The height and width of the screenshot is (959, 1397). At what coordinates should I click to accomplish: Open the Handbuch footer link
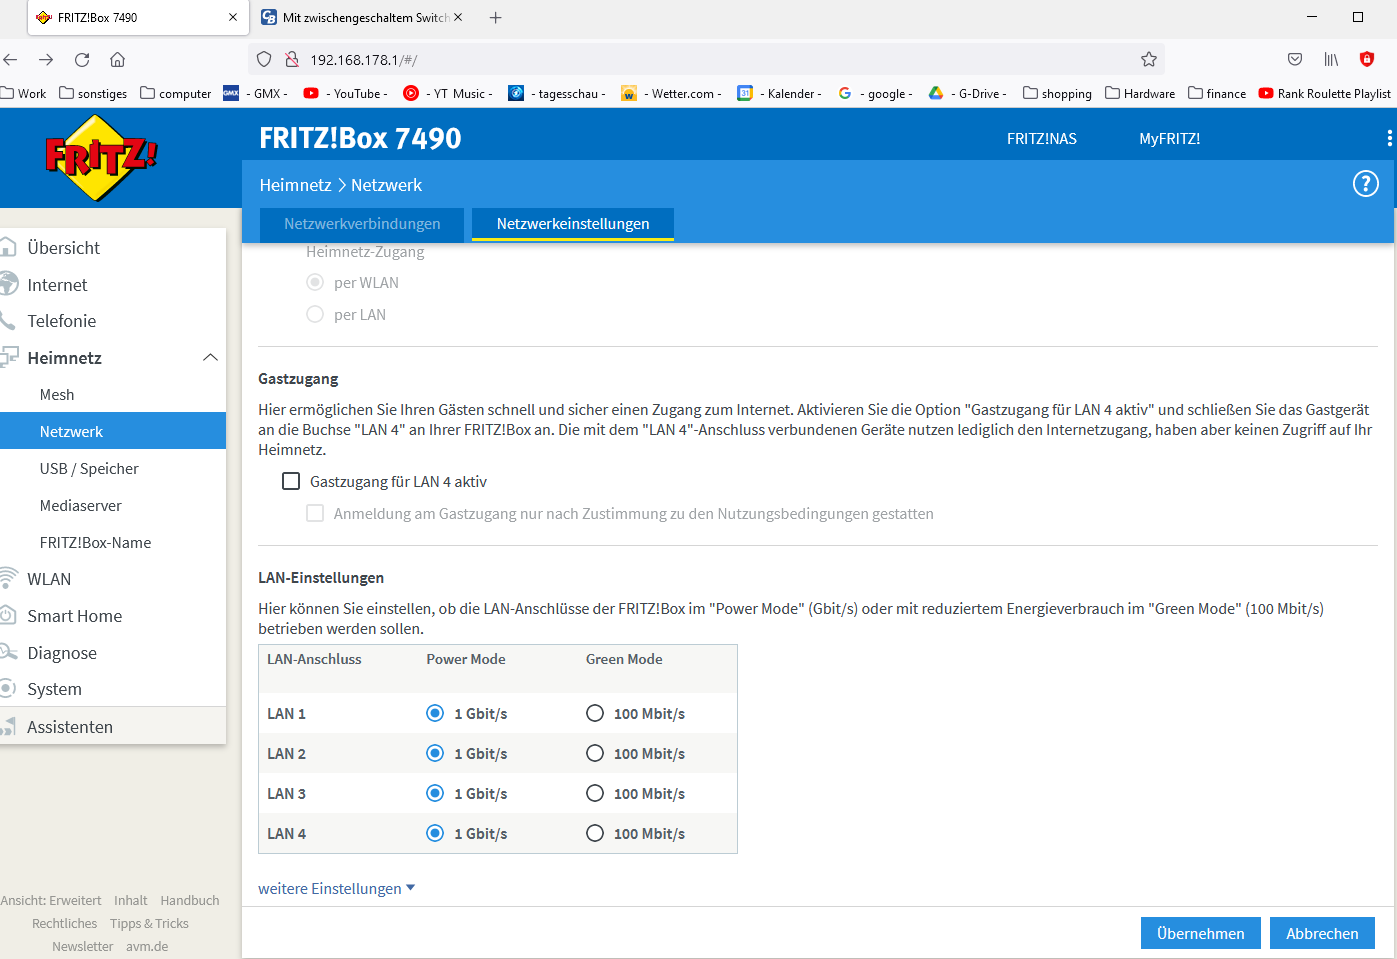coord(190,900)
